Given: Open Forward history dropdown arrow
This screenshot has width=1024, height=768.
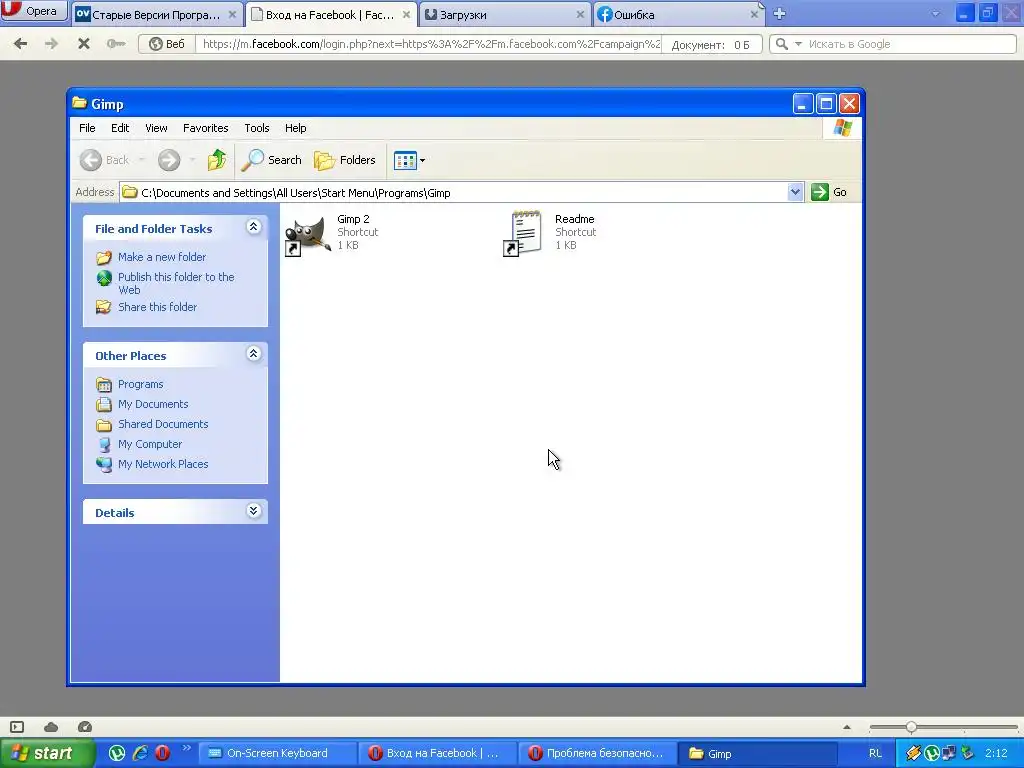Looking at the screenshot, I should coord(192,160).
